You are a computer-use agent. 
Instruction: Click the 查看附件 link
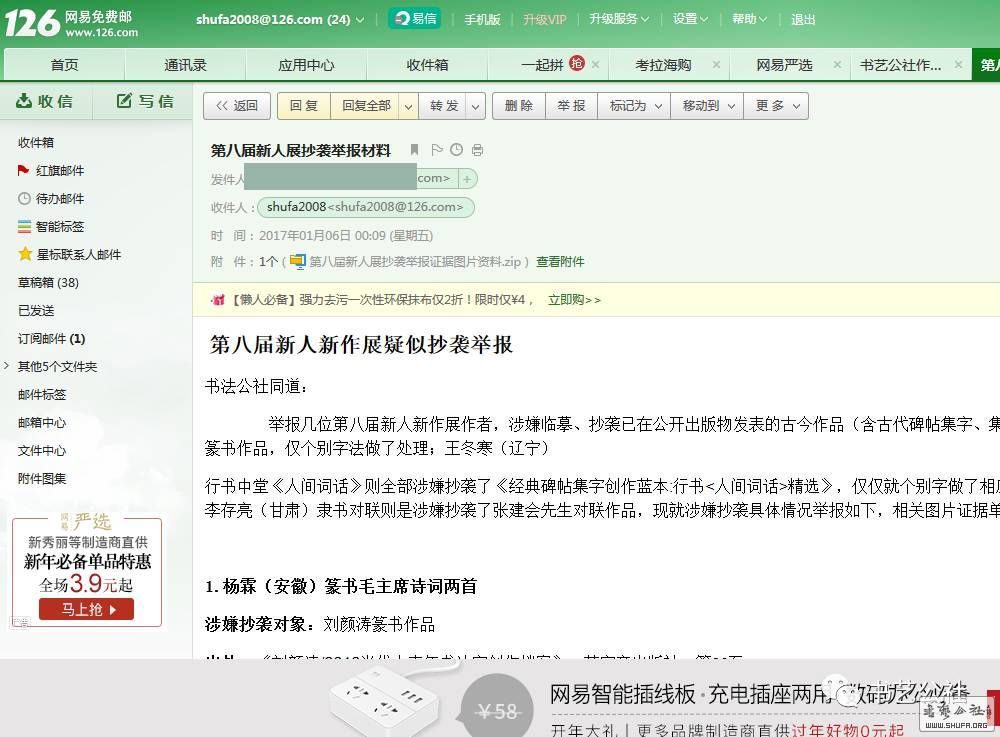(560, 262)
